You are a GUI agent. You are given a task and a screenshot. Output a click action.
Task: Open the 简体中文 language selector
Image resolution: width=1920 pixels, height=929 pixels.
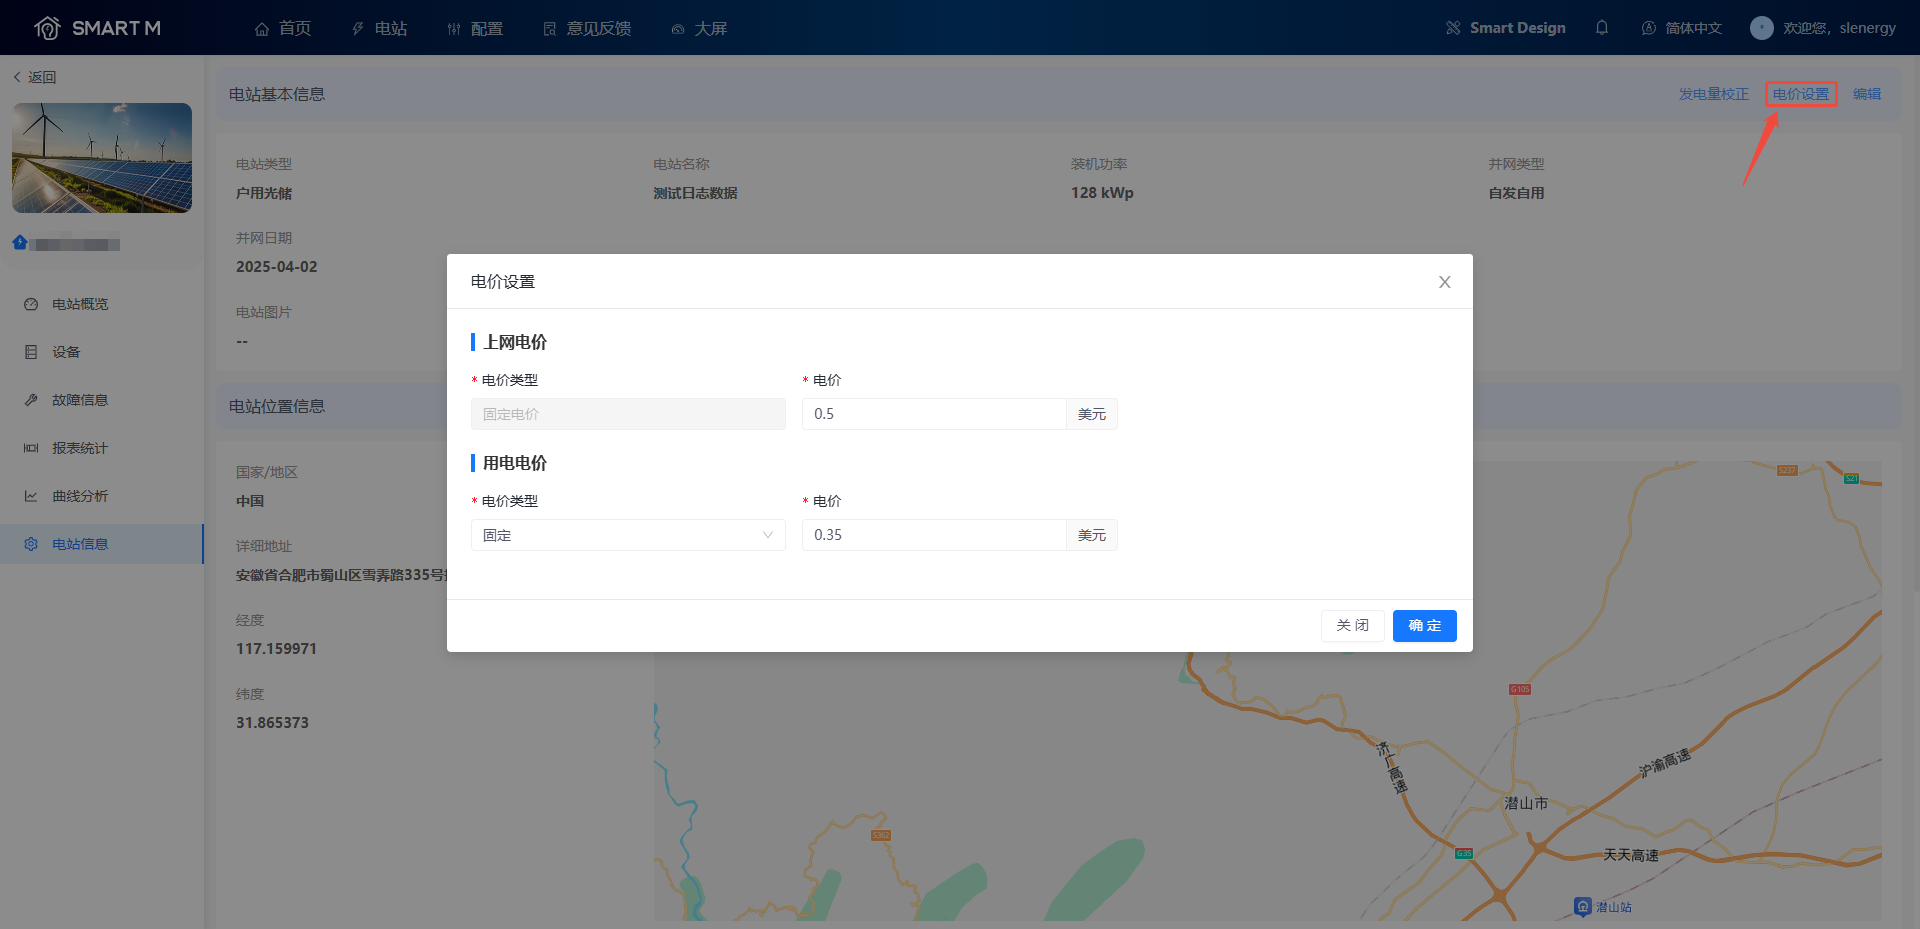1682,28
